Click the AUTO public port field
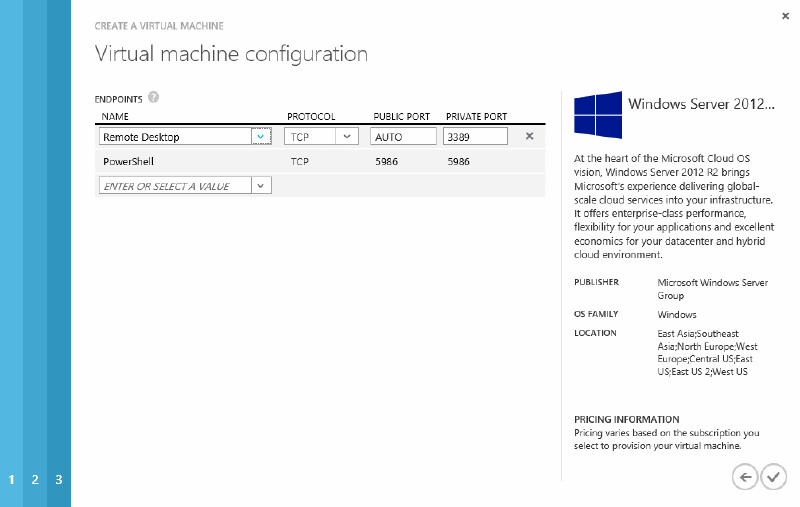This screenshot has height=507, width=800. point(403,136)
